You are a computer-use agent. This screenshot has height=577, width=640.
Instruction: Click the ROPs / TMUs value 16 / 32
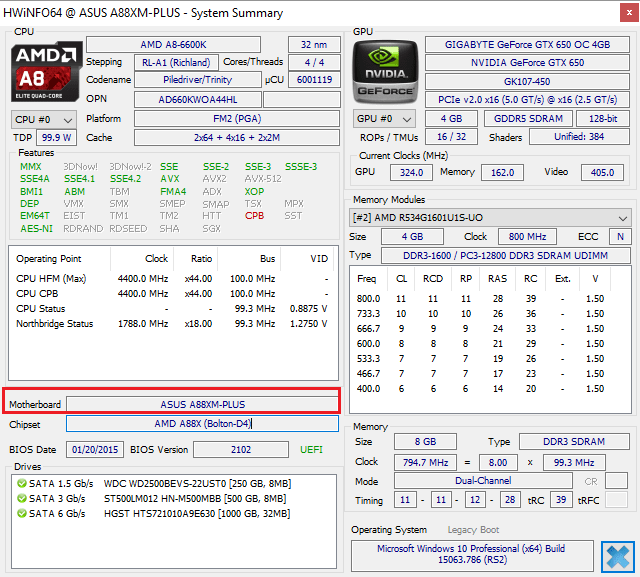click(451, 137)
